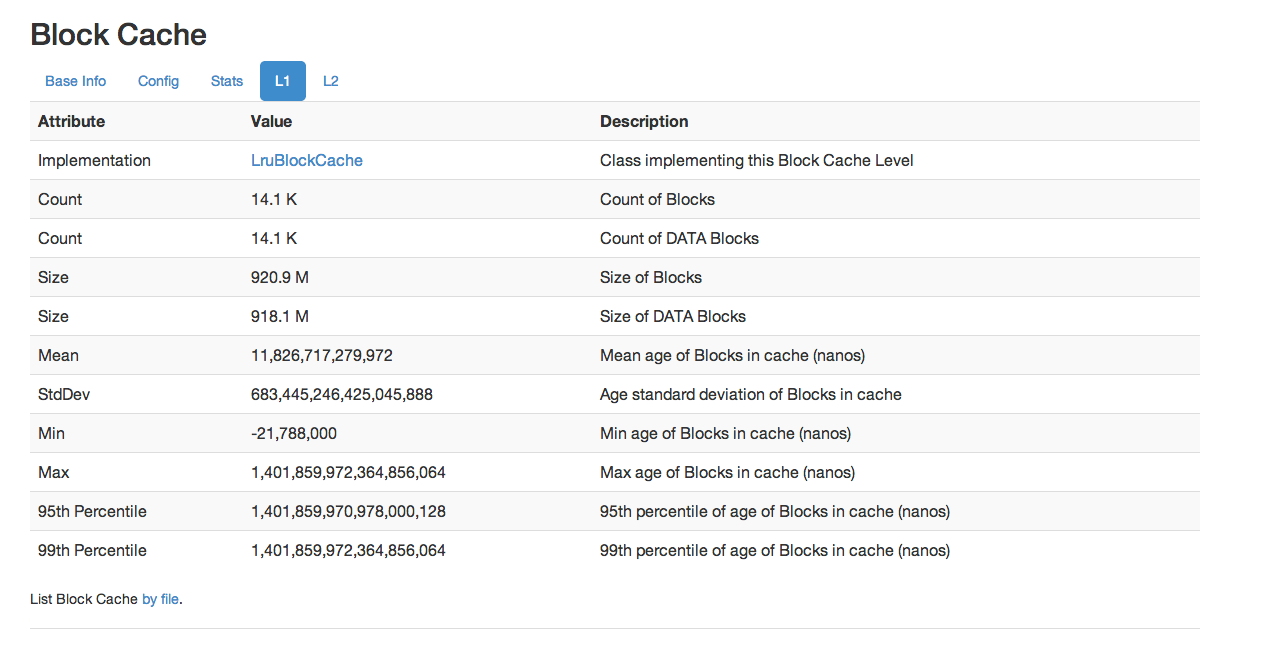Click the 918.1 M size value
The width and height of the screenshot is (1280, 657).
[x=279, y=316]
